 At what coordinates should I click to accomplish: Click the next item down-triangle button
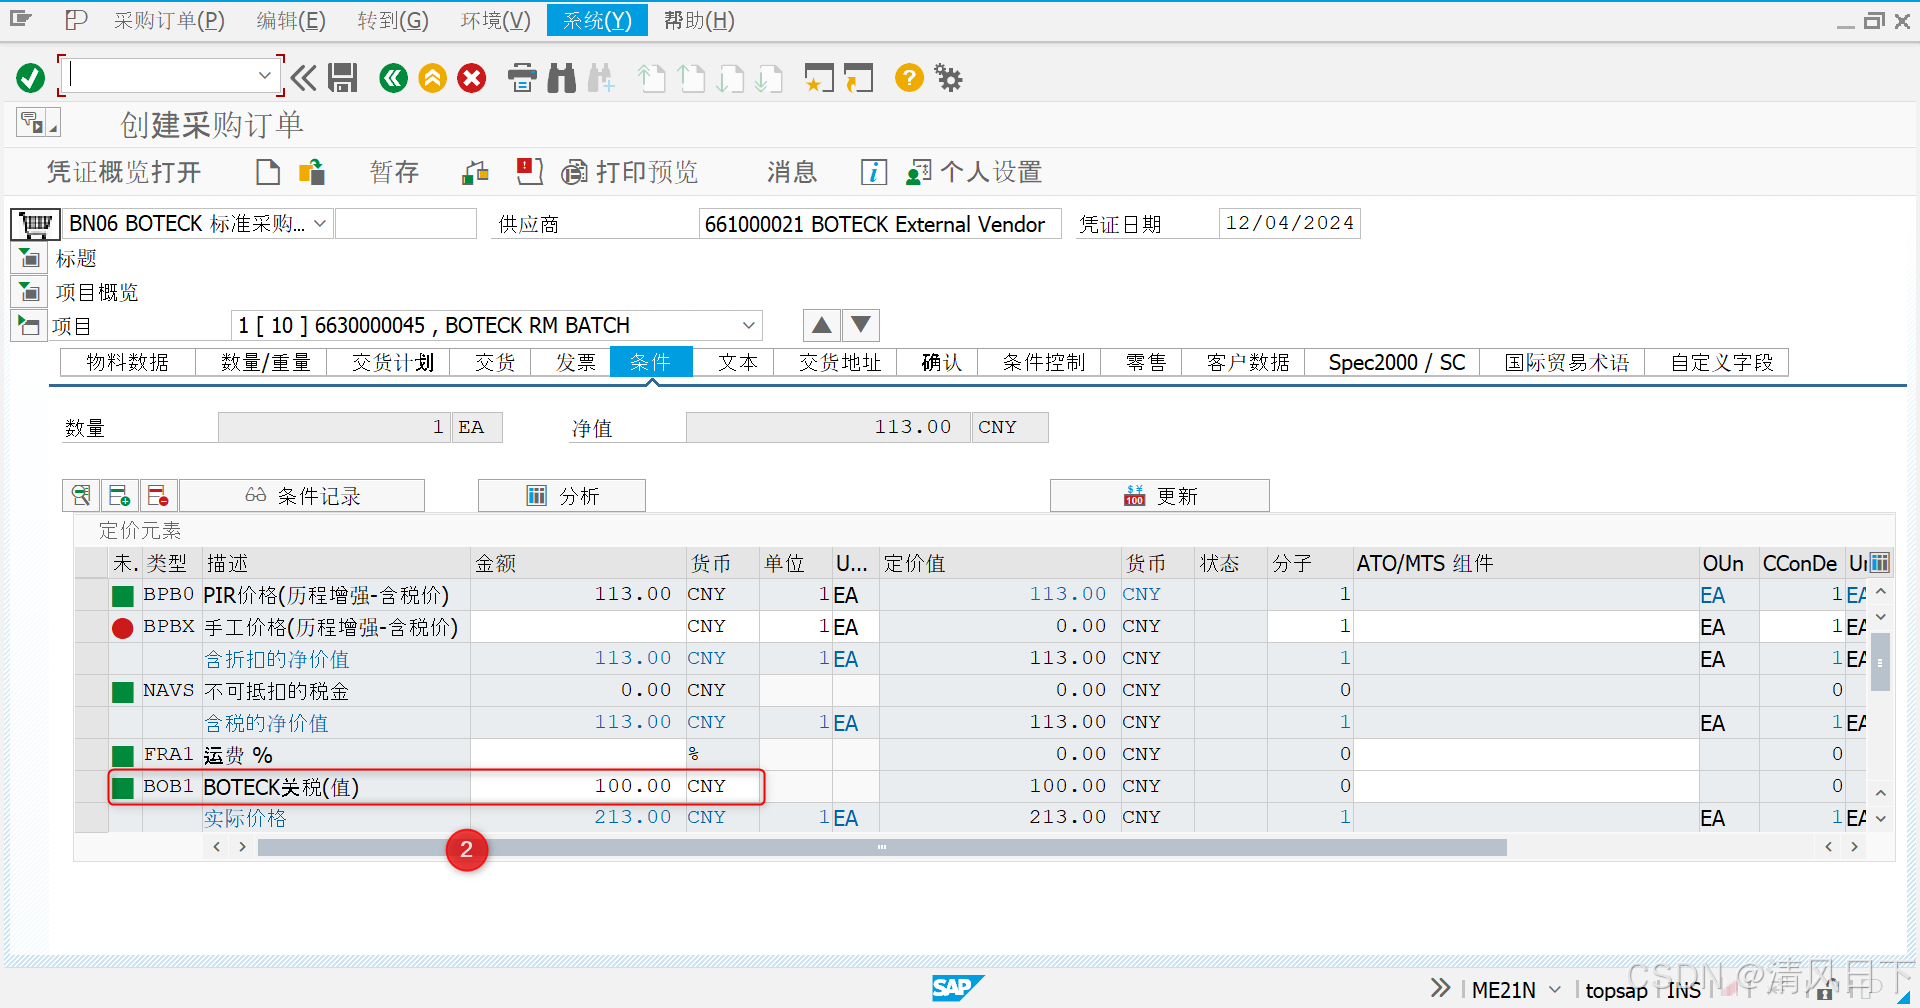861,325
